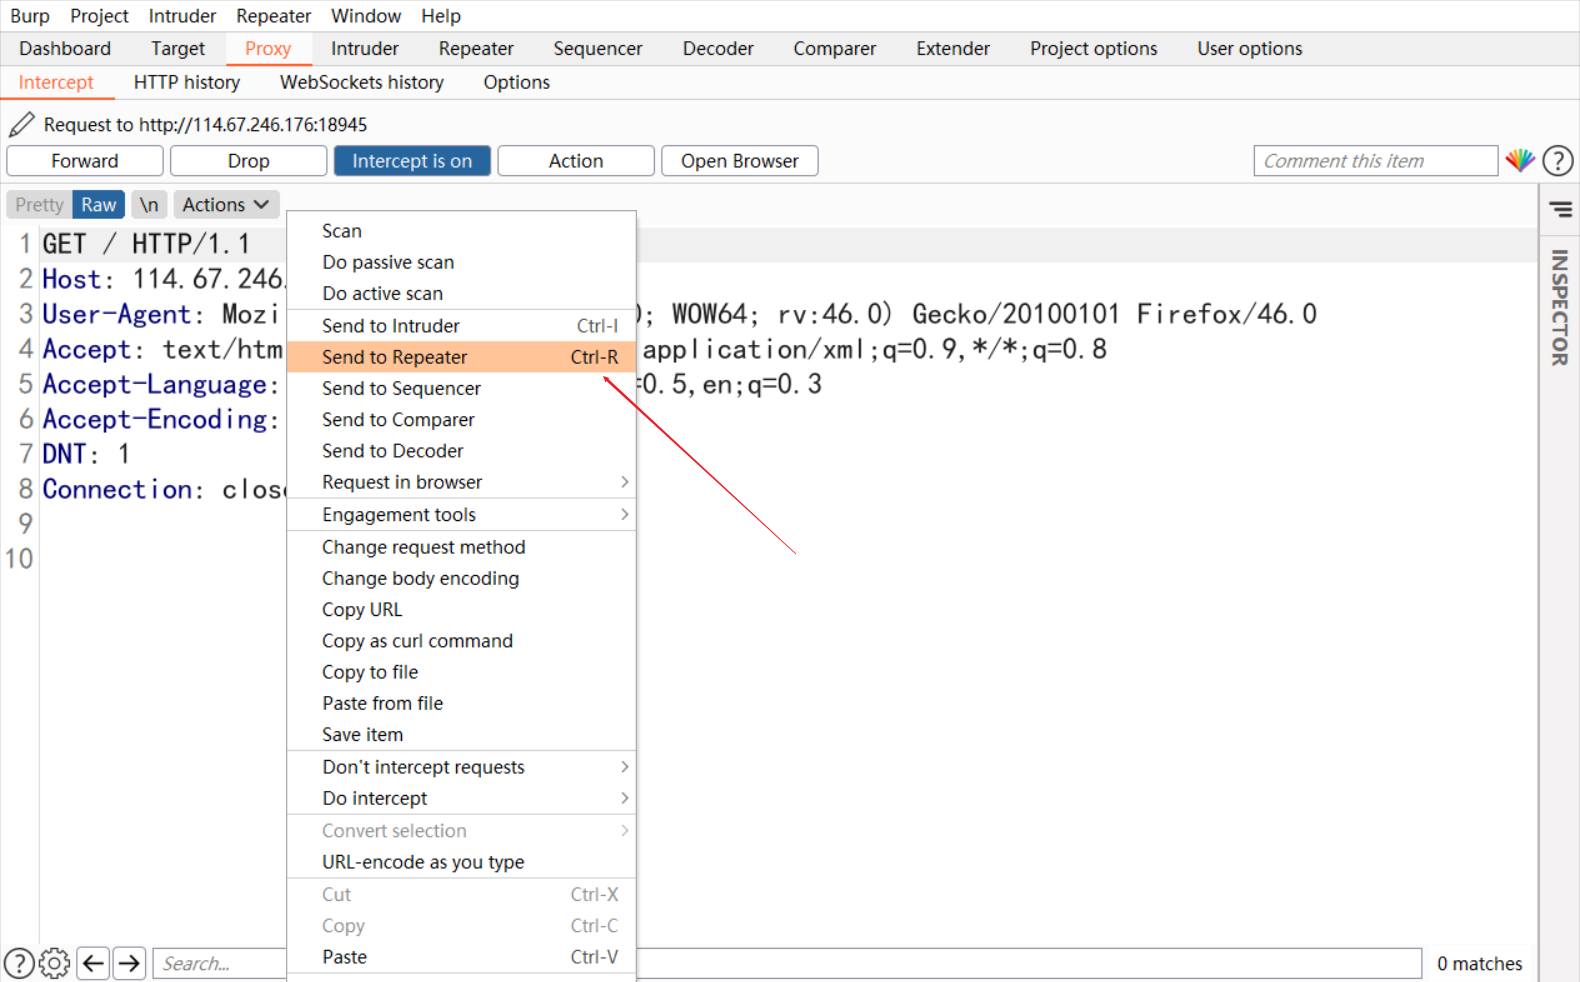
Task: Open the bottom-left help icon
Action: 19,963
